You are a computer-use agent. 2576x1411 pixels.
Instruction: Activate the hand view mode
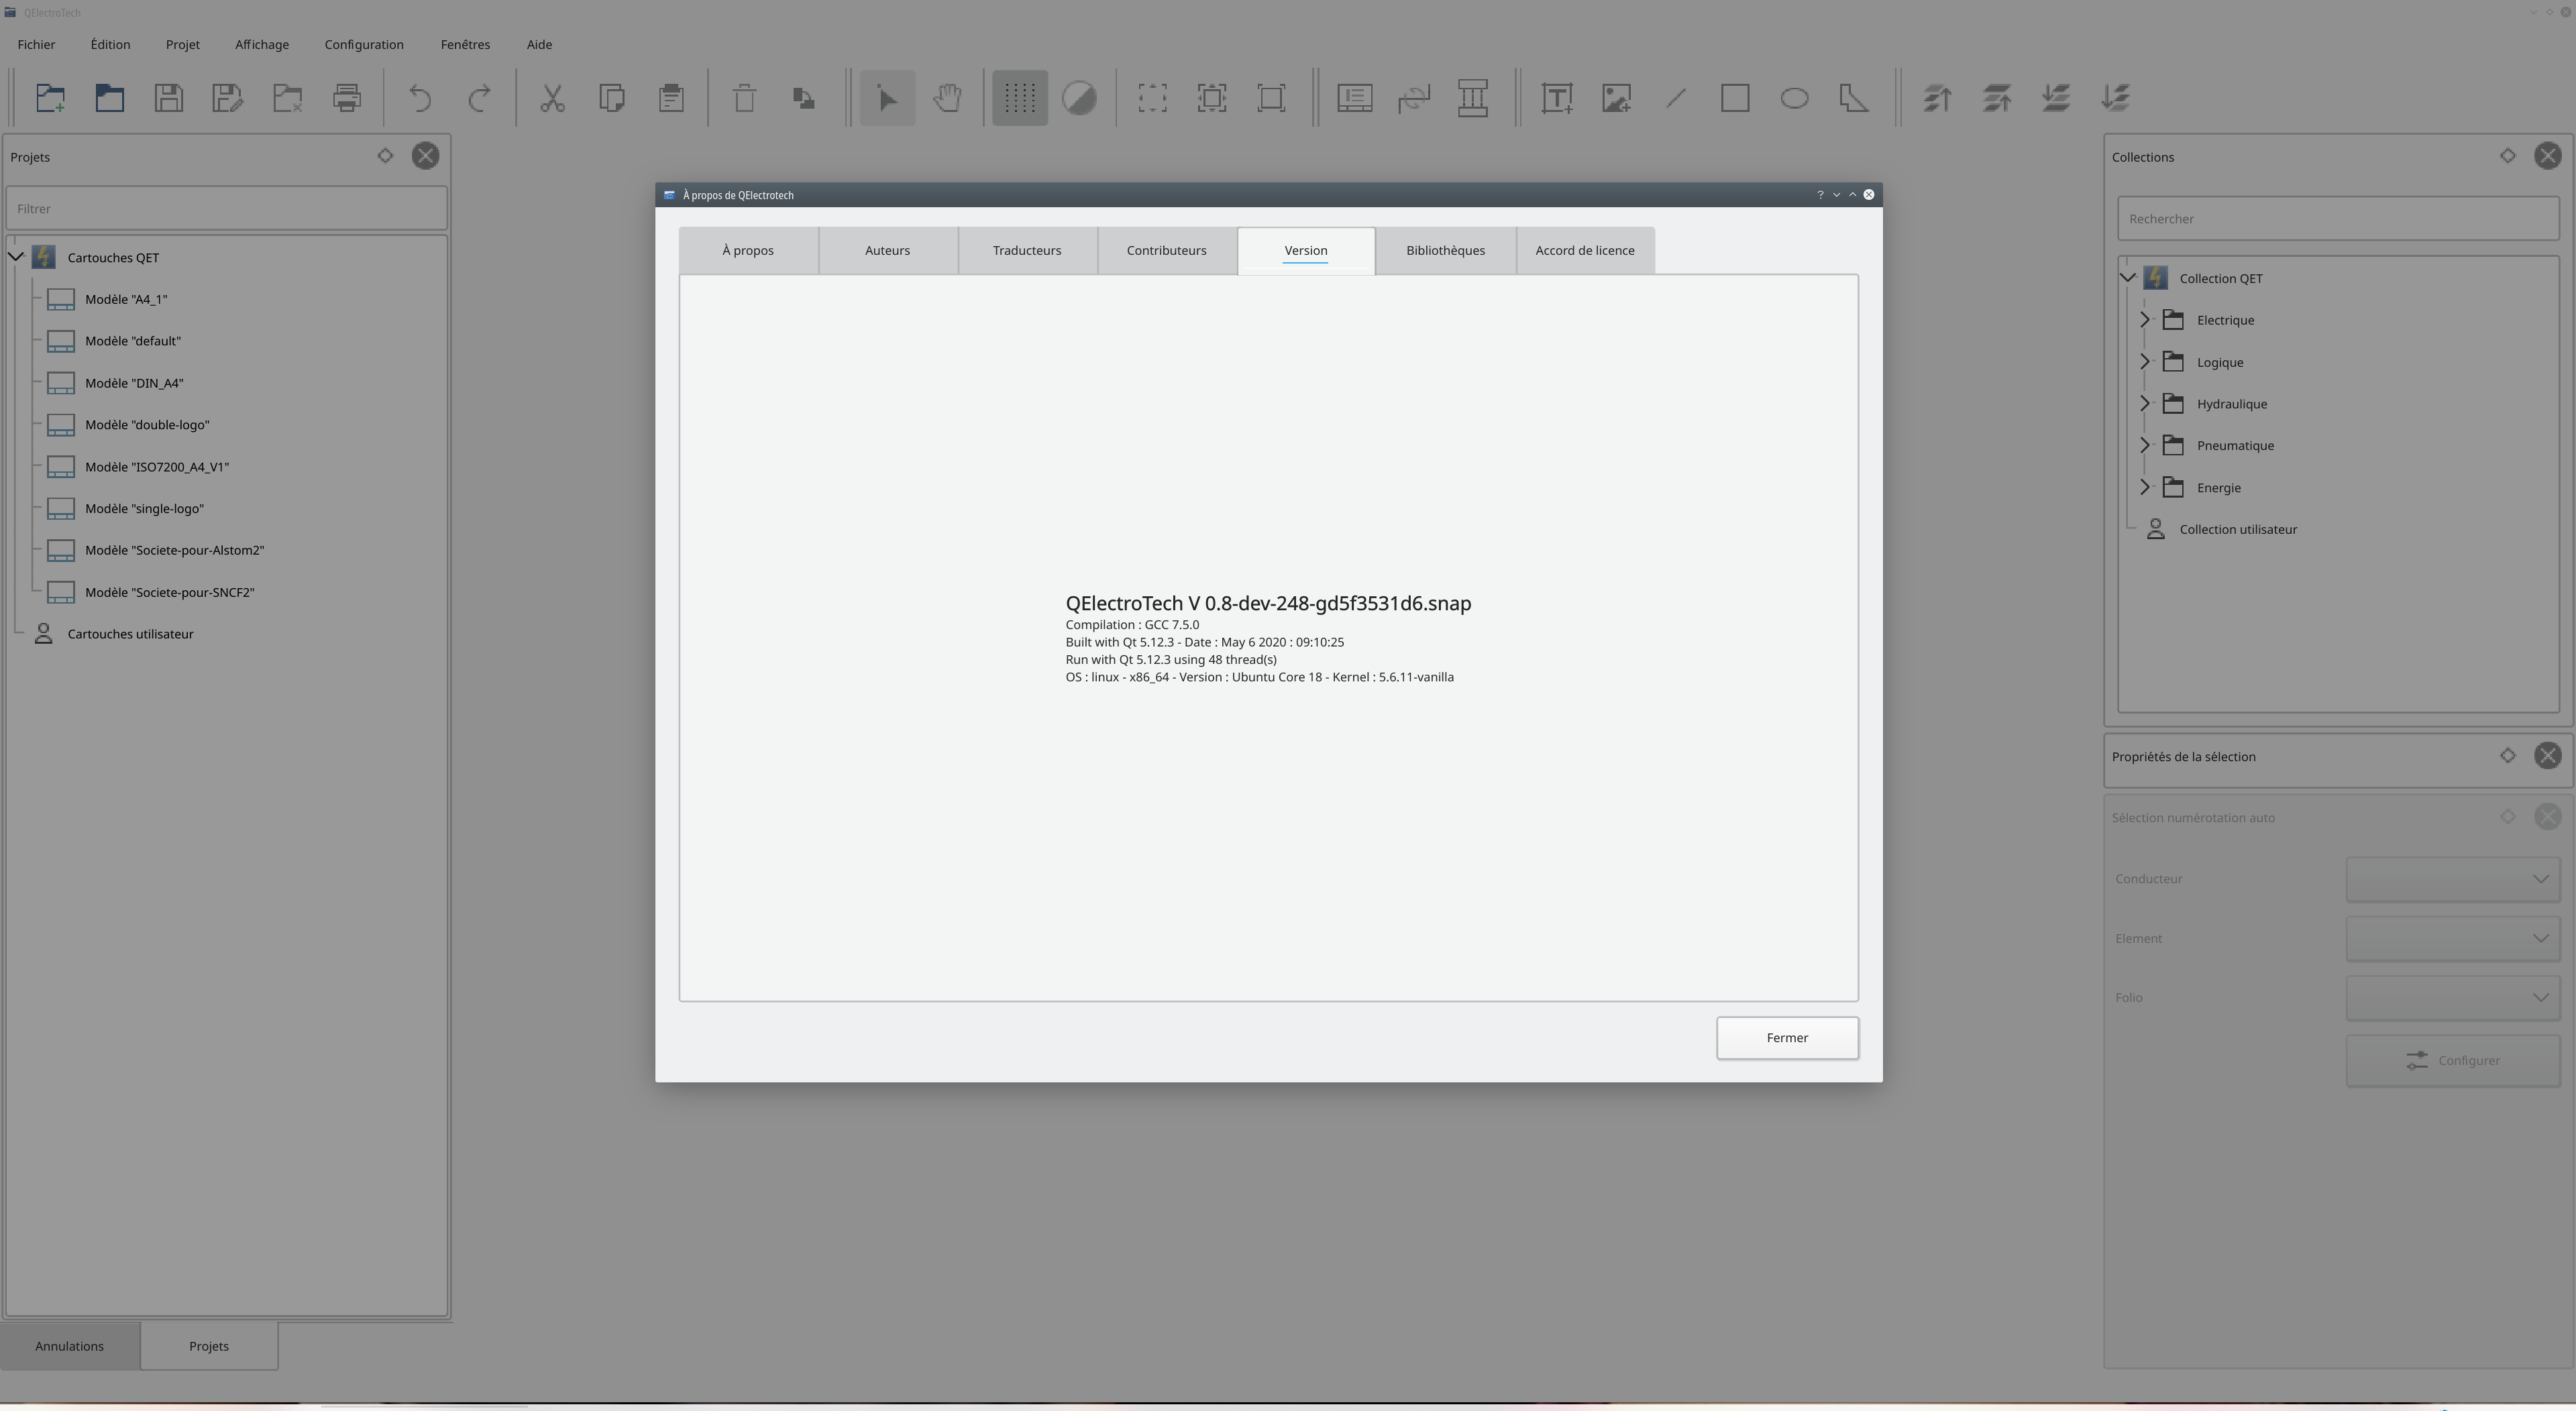(947, 98)
